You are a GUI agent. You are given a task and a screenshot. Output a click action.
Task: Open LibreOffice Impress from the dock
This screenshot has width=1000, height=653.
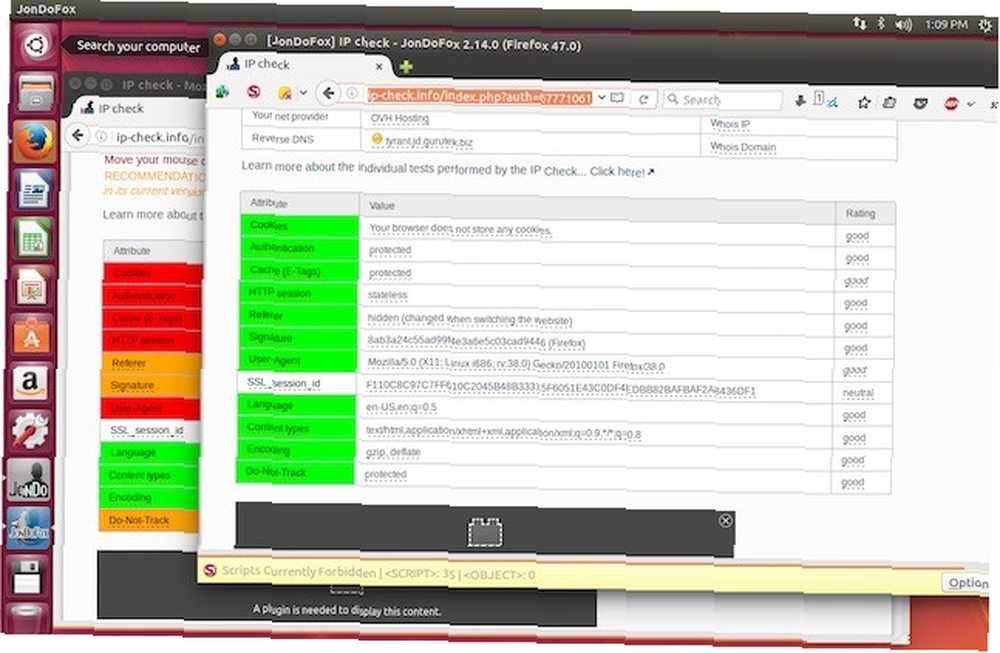(31, 287)
